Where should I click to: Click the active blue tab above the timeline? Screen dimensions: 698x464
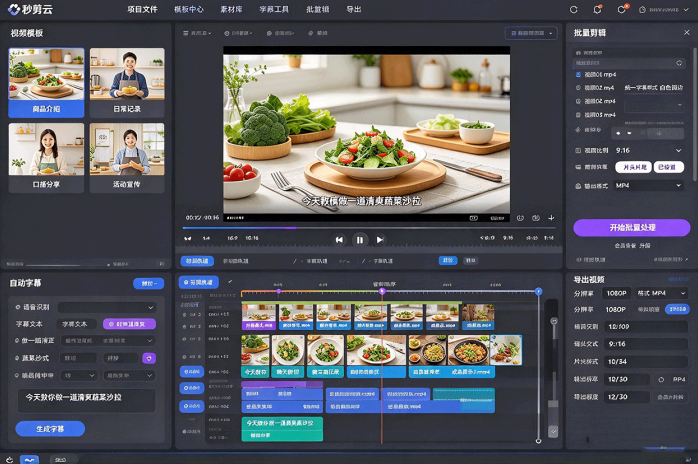coord(197,261)
